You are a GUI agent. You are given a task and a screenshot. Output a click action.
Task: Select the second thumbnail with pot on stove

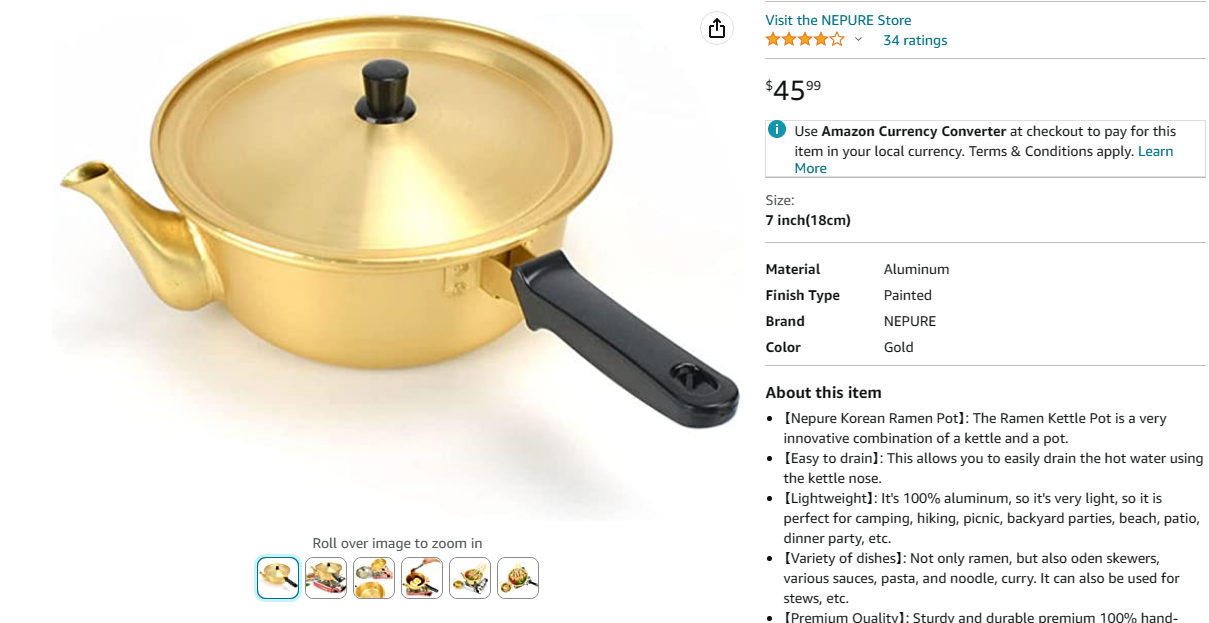(x=326, y=578)
